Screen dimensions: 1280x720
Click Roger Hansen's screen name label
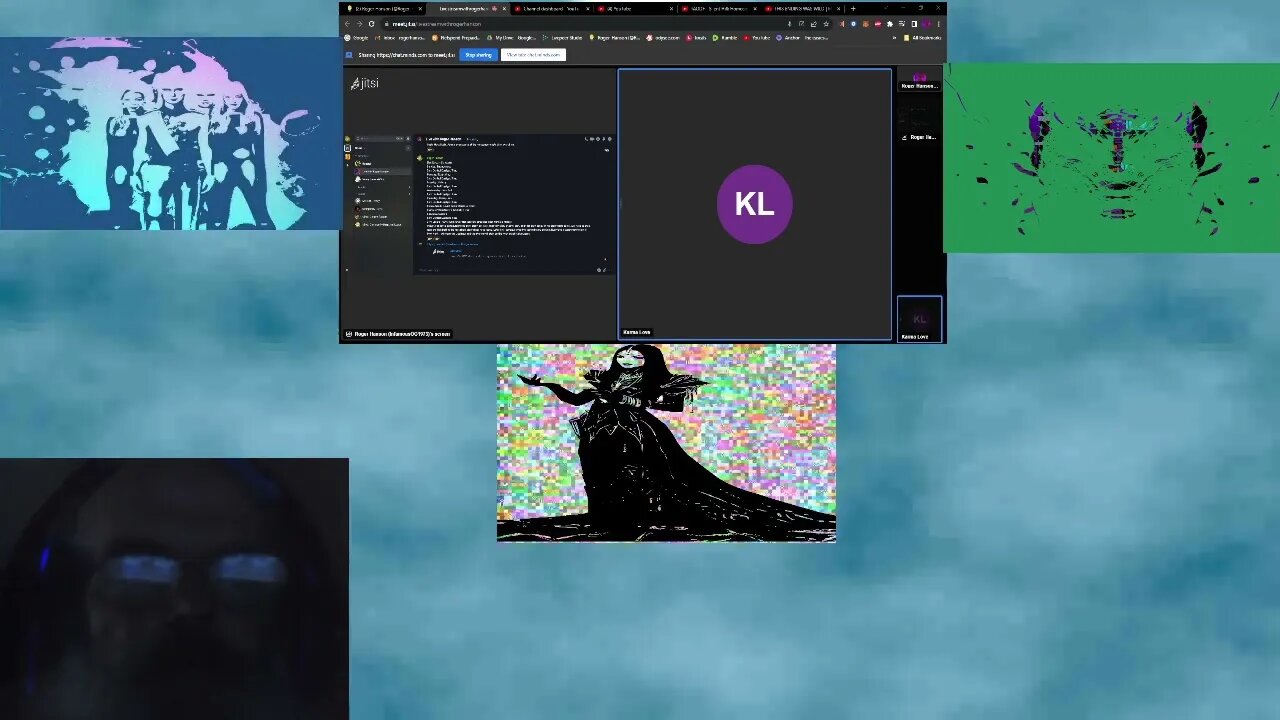[398, 334]
